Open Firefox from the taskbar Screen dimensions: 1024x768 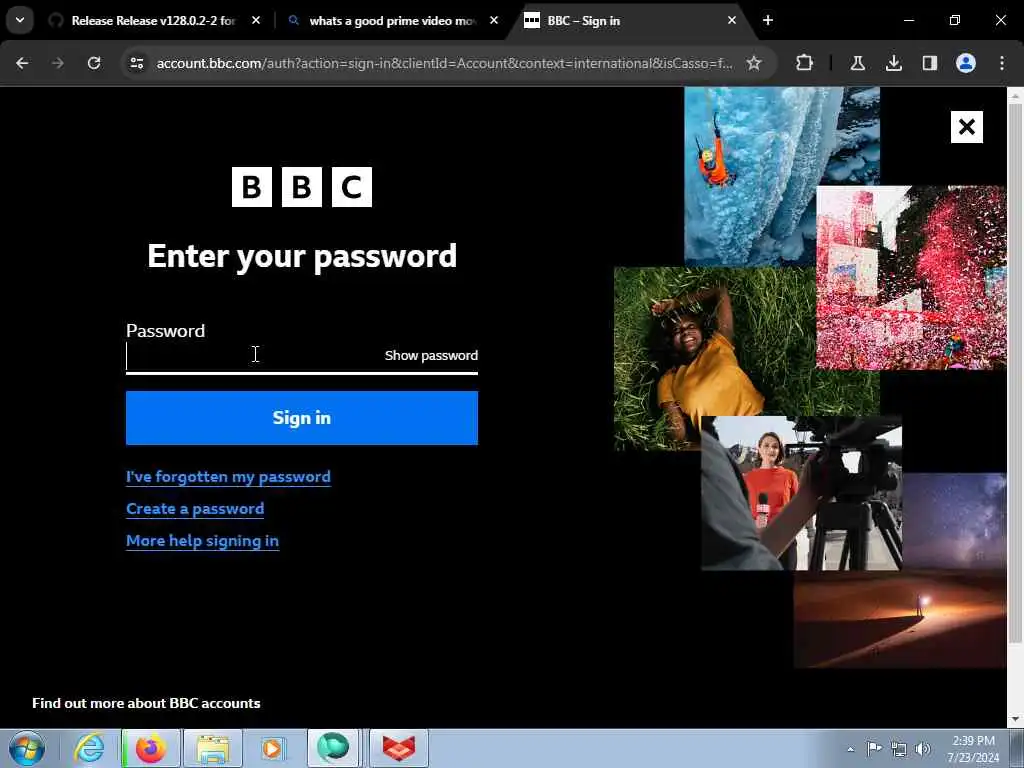tap(151, 748)
